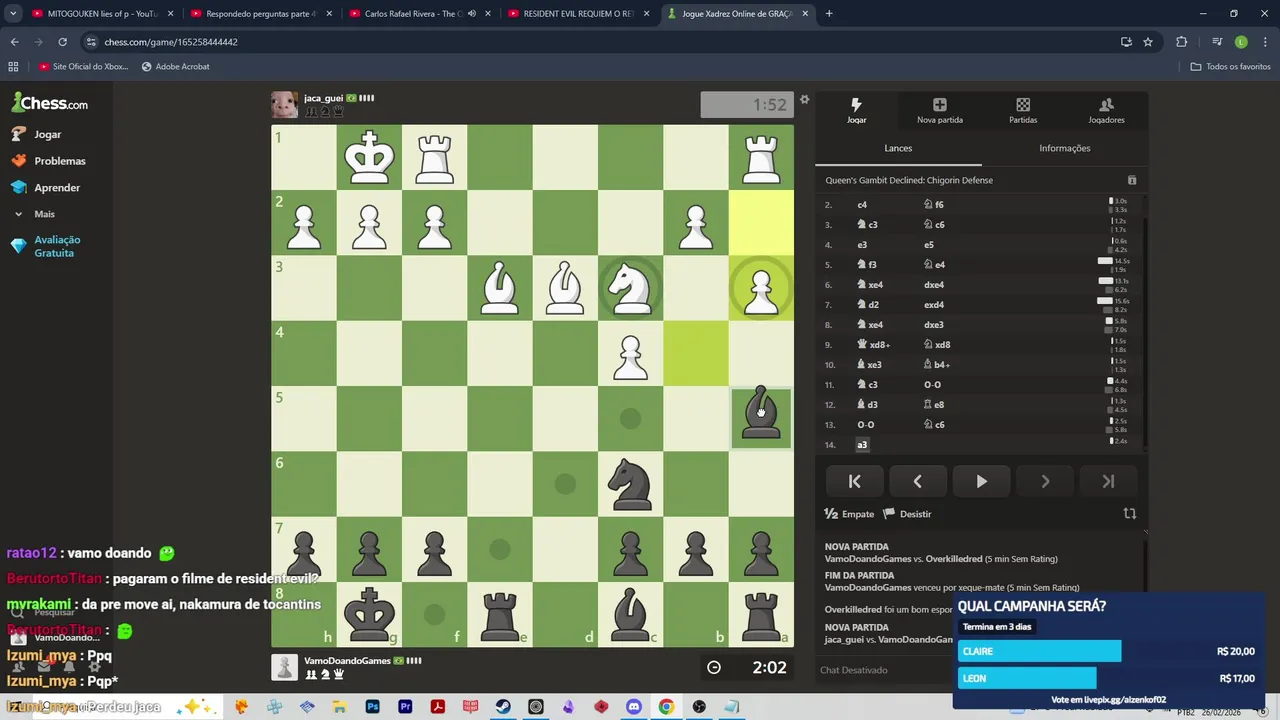Viewport: 1280px width, 720px height.
Task: Open board settings gear icon
Action: click(x=804, y=100)
